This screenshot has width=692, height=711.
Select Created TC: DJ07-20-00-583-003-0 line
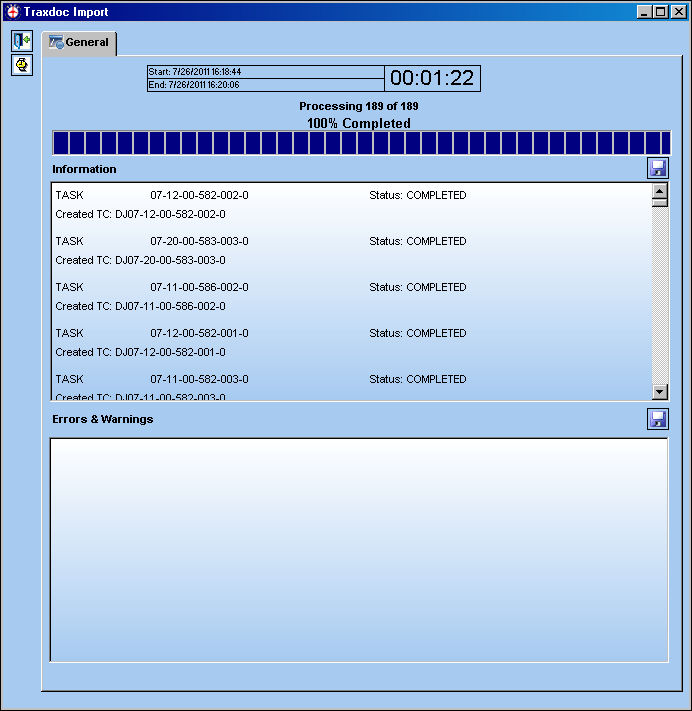[141, 260]
